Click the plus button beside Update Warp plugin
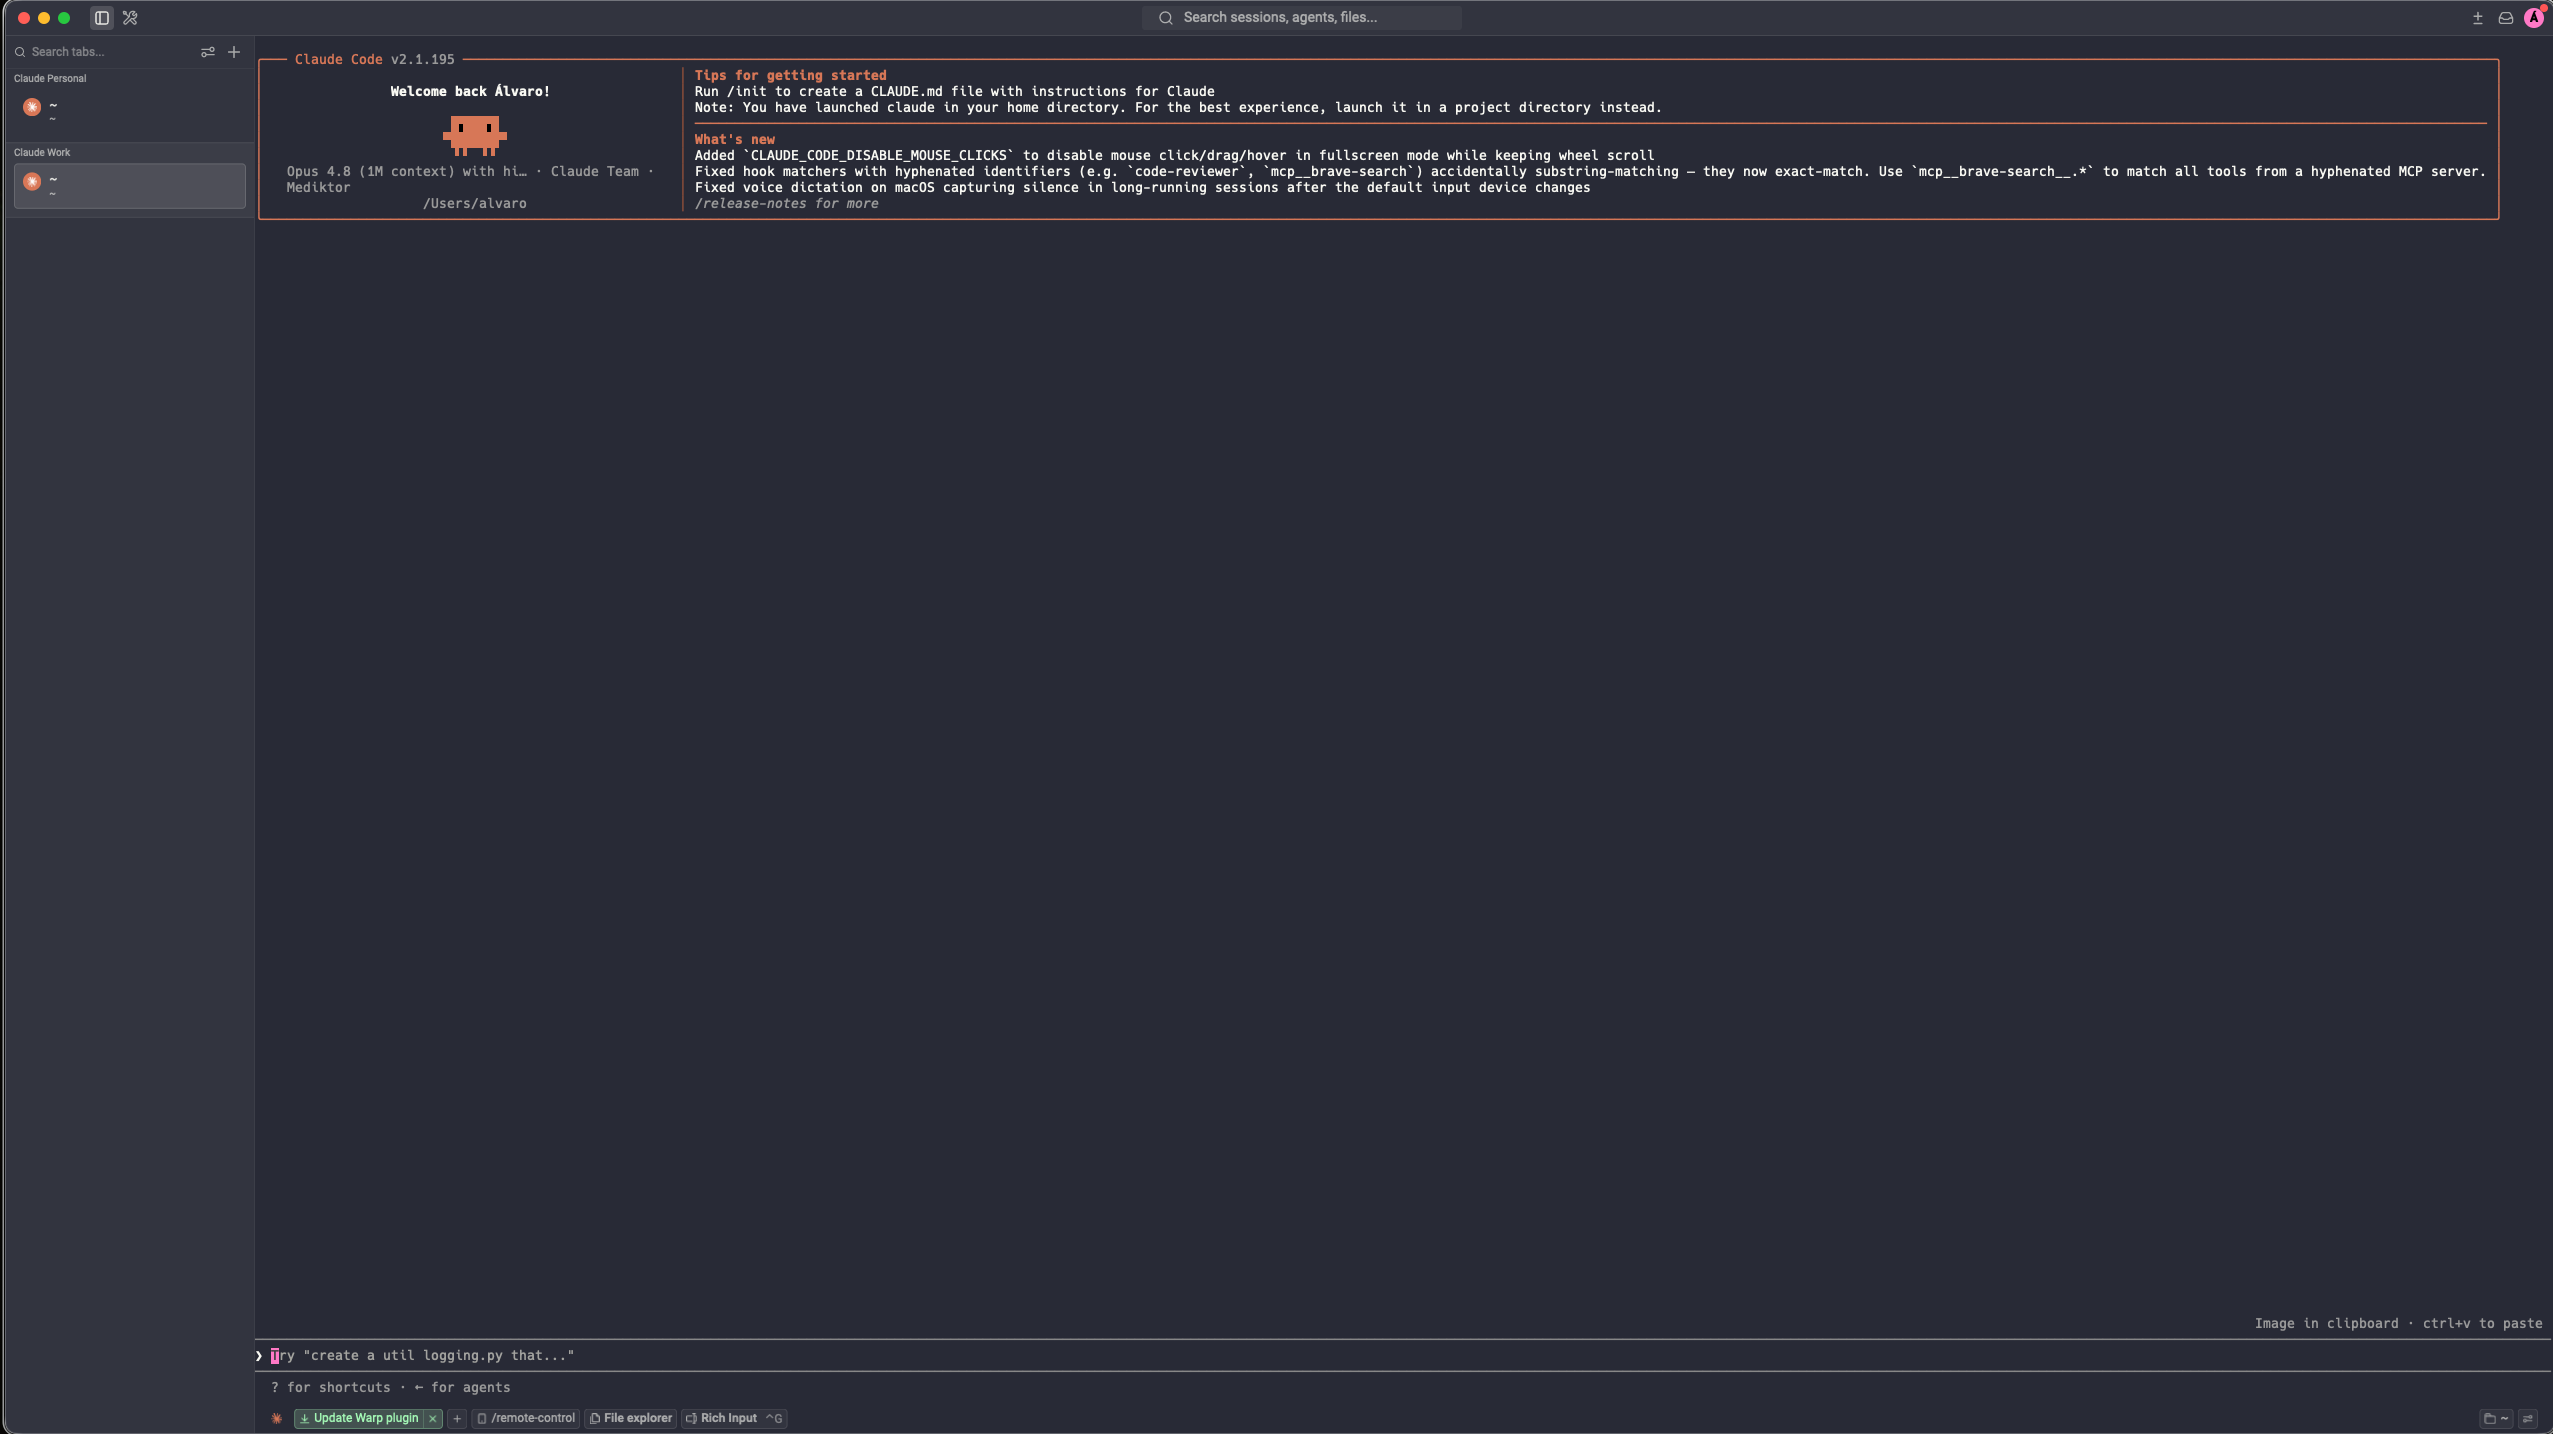This screenshot has height=1434, width=2553. tap(457, 1418)
